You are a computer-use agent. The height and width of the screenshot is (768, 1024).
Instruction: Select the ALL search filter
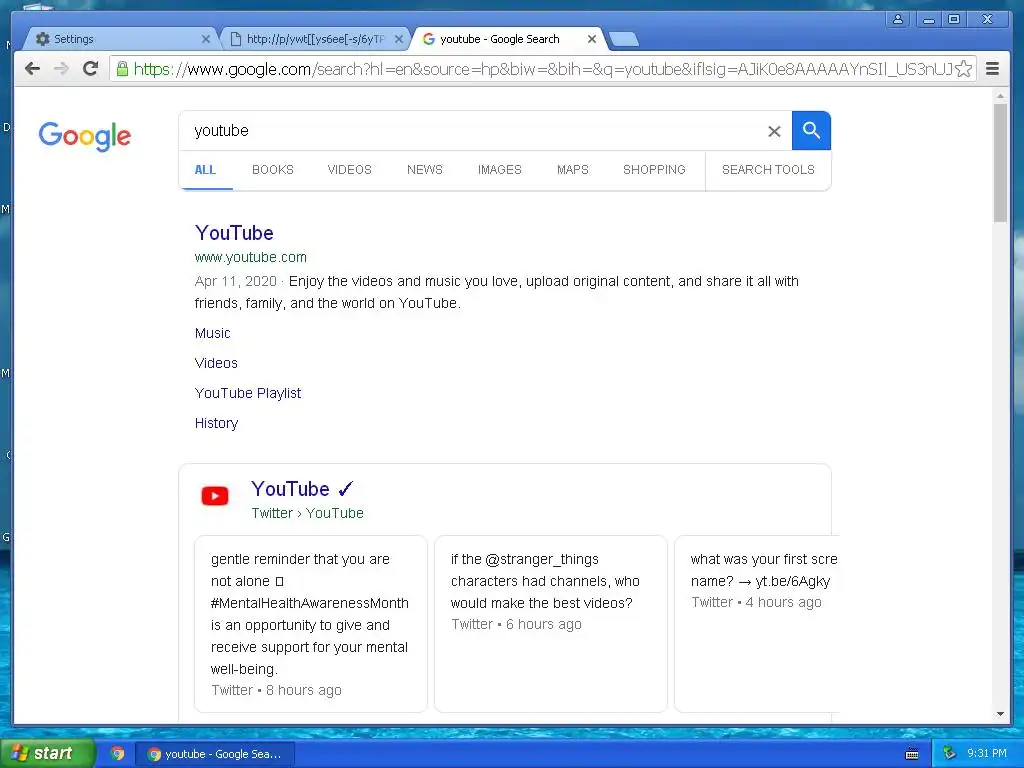click(x=205, y=170)
